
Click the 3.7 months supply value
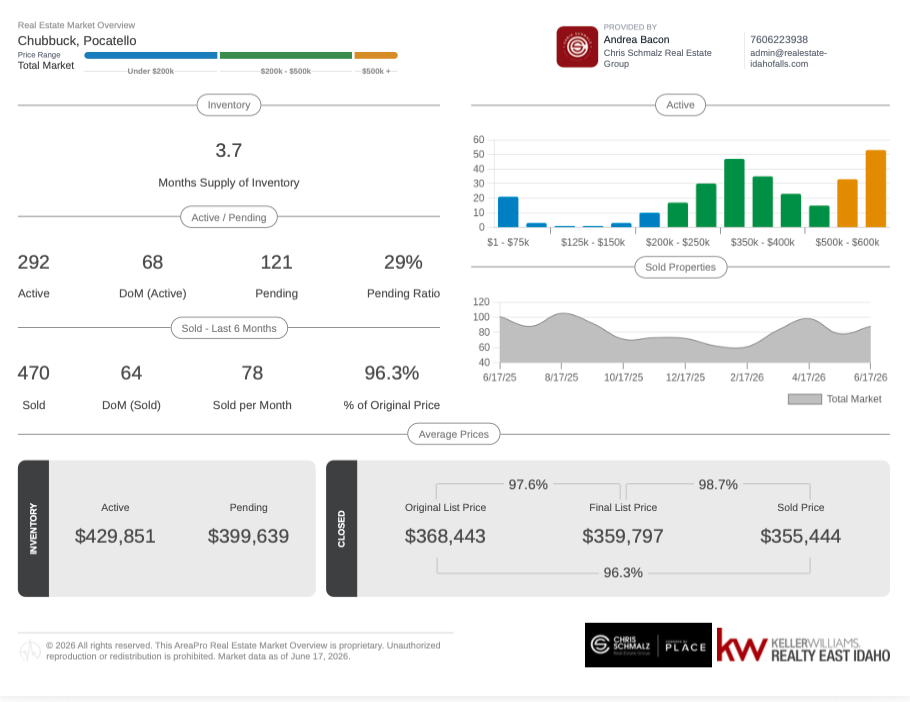pos(229,151)
